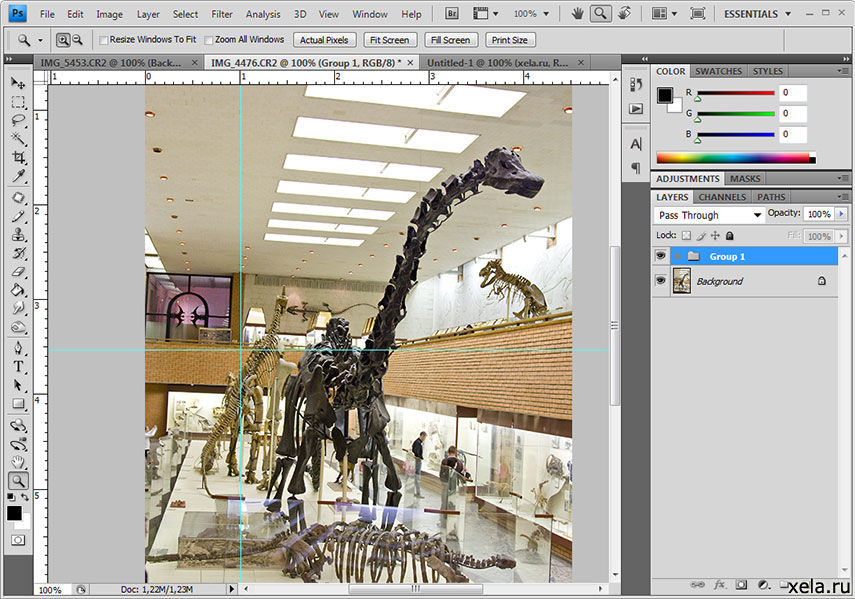Screen dimensions: 855x599
Task: Open the Pass Through blend mode dropdown
Action: (709, 215)
